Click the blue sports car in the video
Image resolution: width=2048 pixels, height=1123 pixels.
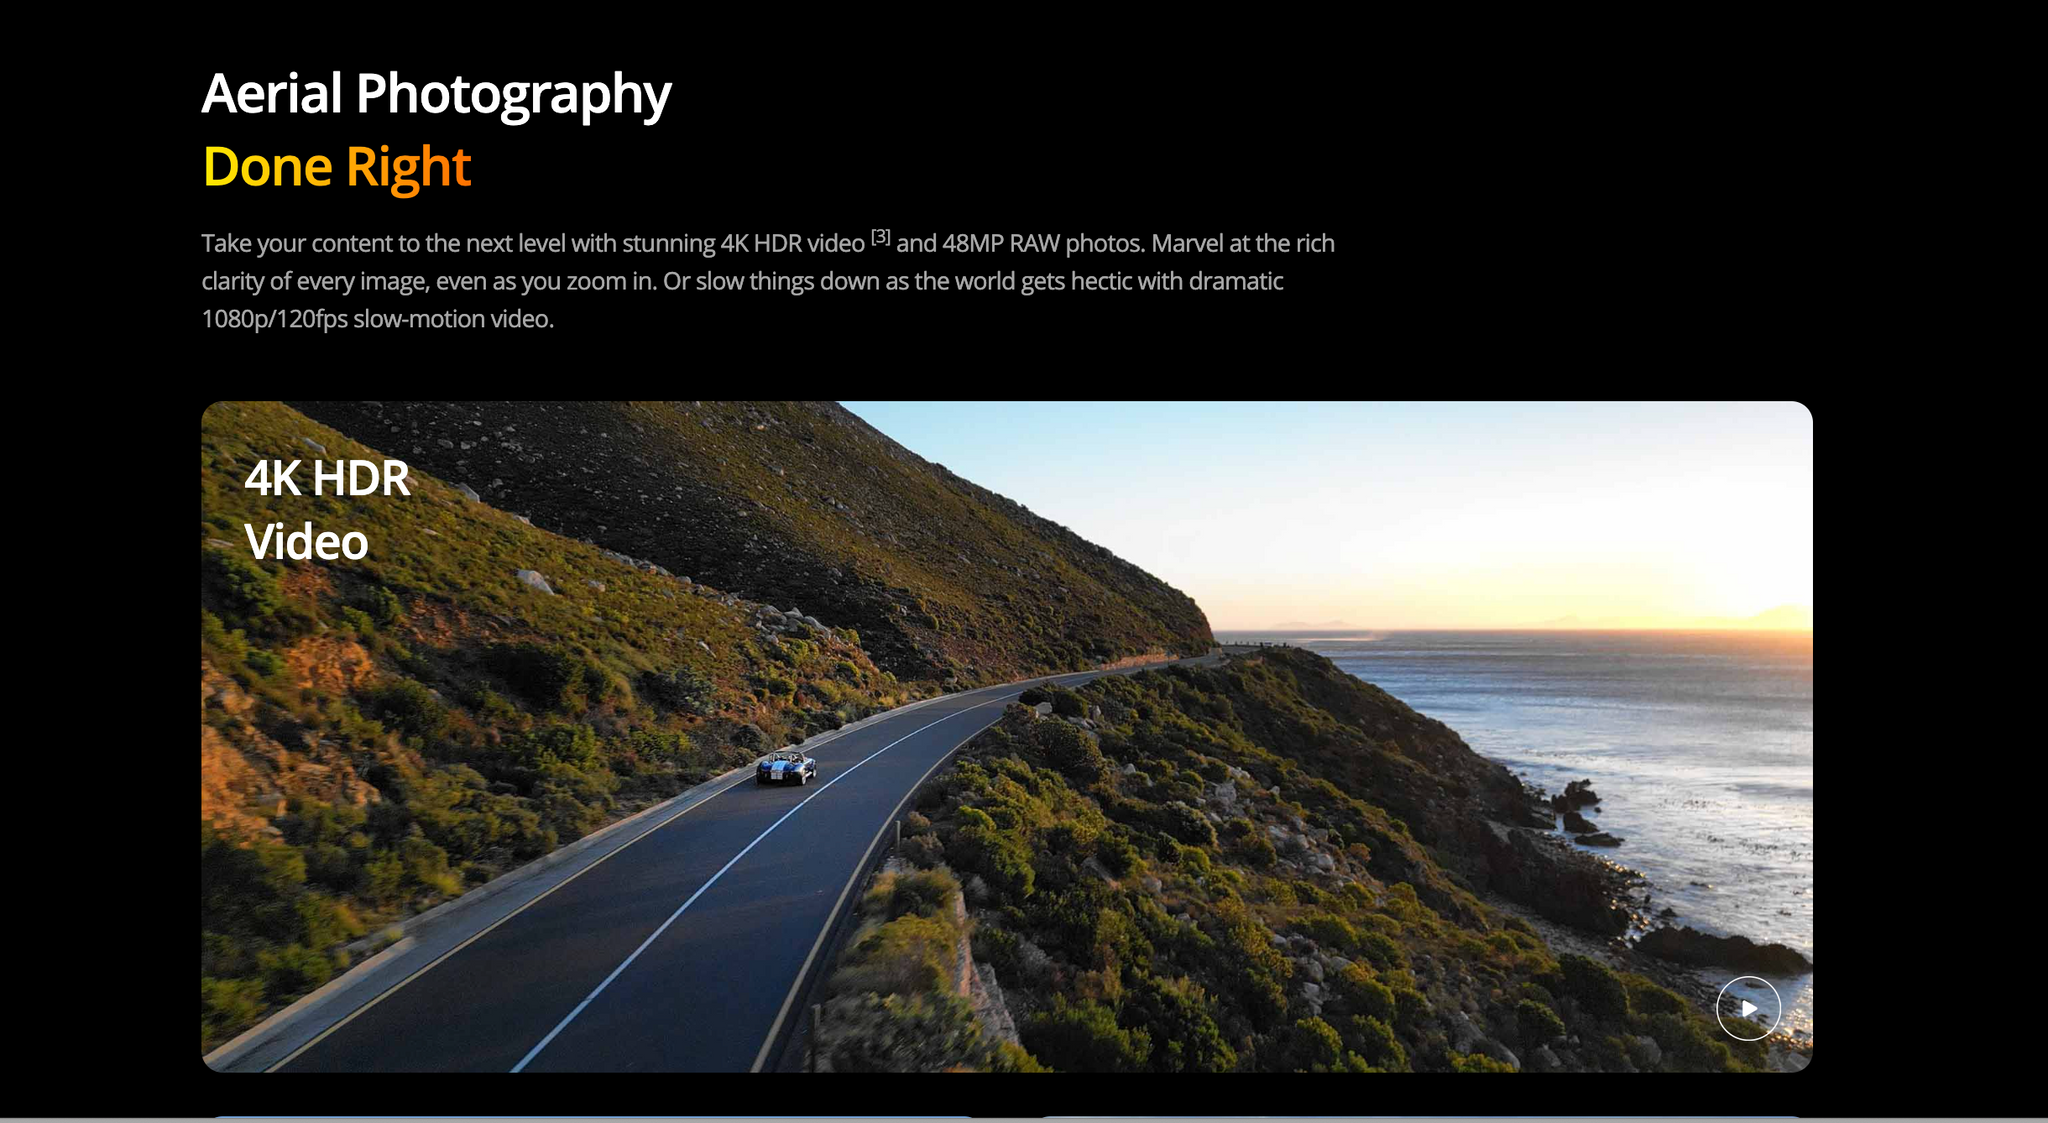[x=786, y=767]
